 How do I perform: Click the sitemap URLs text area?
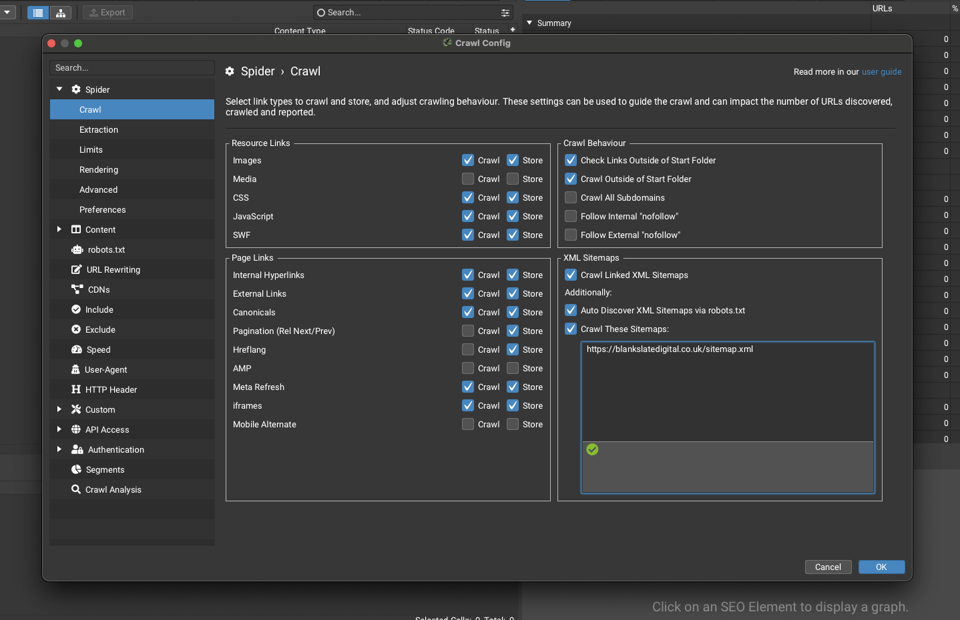point(727,392)
